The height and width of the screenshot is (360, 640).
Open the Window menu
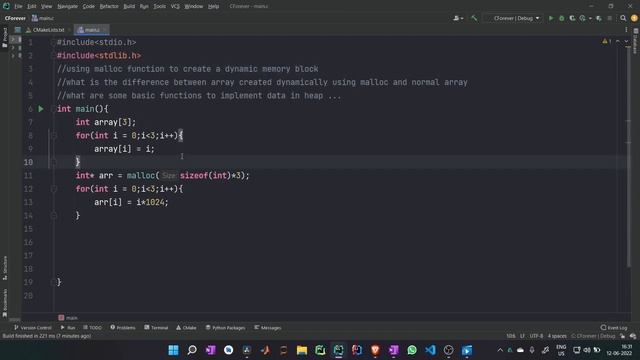coord(193,6)
